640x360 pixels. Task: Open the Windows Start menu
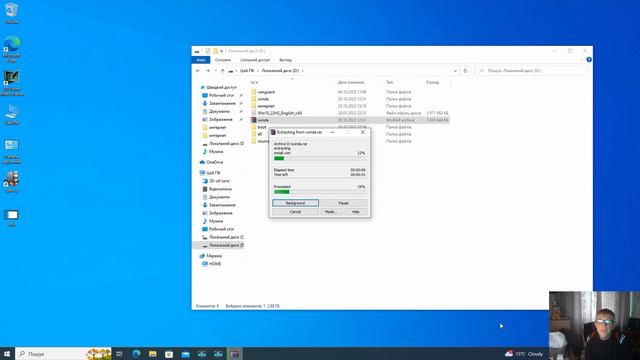(x=7, y=353)
